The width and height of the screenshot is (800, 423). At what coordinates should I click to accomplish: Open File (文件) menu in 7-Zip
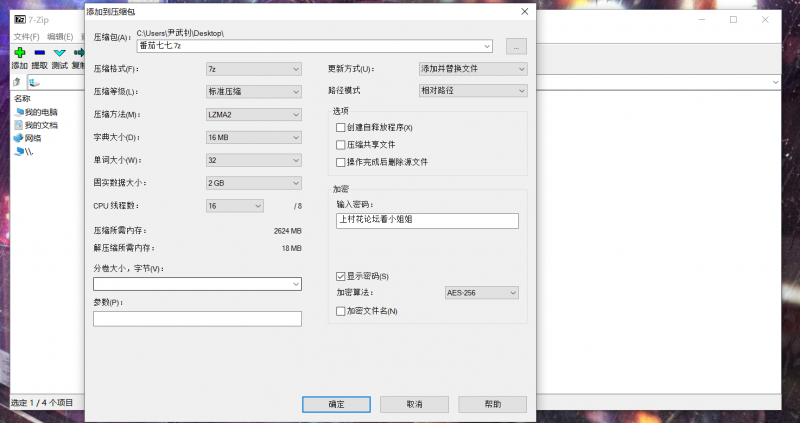pos(26,36)
